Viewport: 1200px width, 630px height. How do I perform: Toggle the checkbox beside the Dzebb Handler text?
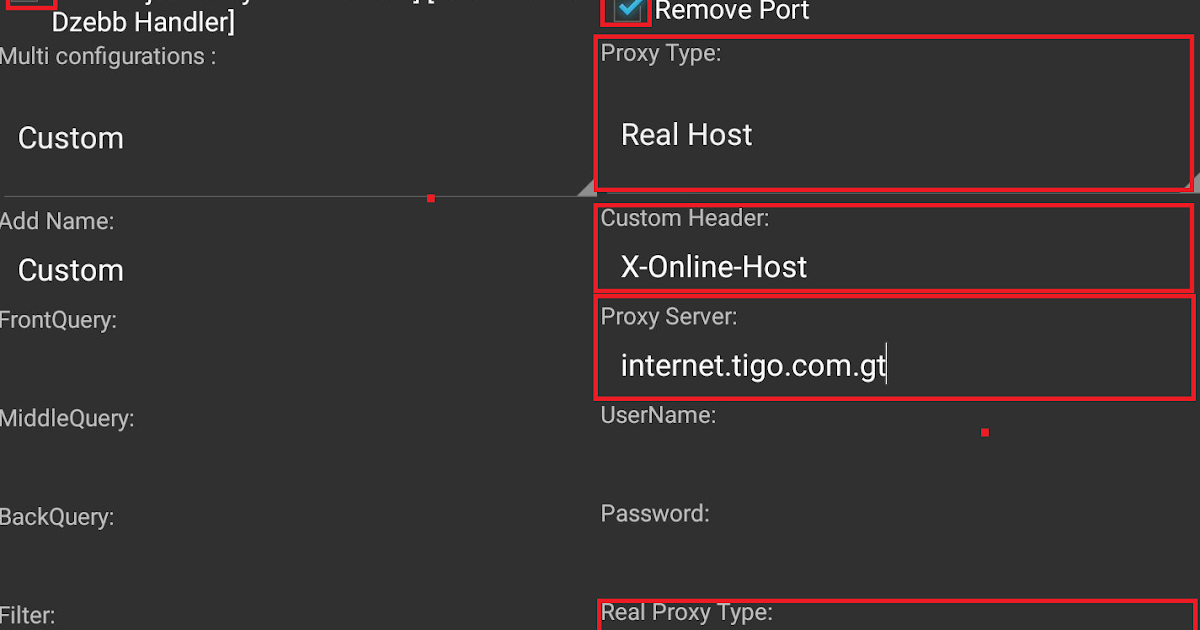[30, 5]
